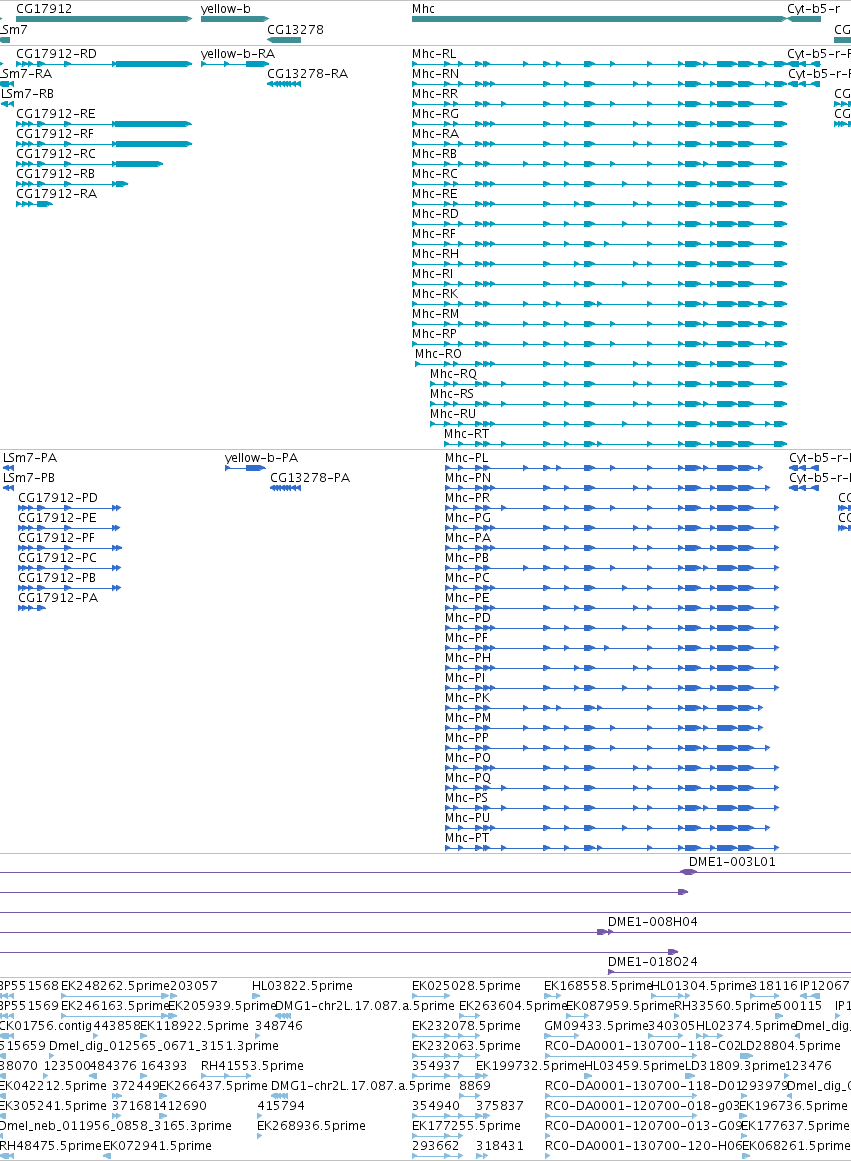Viewport: 851px width, 1161px height.
Task: Select transcript CG17912-RF
Action: (x=55, y=134)
